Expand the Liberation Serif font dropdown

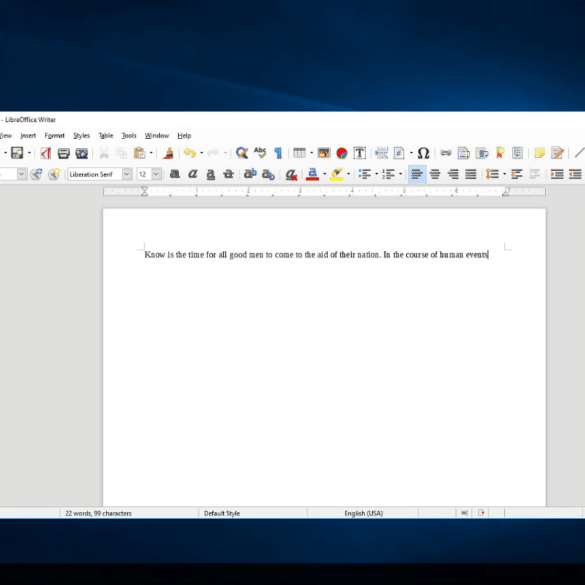coord(127,174)
